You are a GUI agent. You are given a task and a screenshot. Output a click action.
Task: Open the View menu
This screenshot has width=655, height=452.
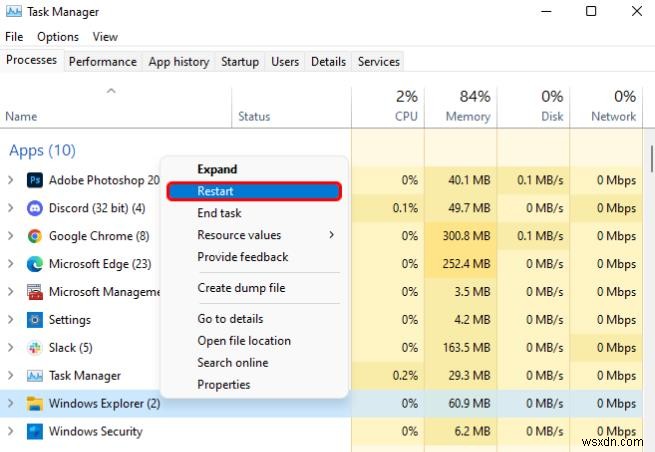click(x=105, y=37)
